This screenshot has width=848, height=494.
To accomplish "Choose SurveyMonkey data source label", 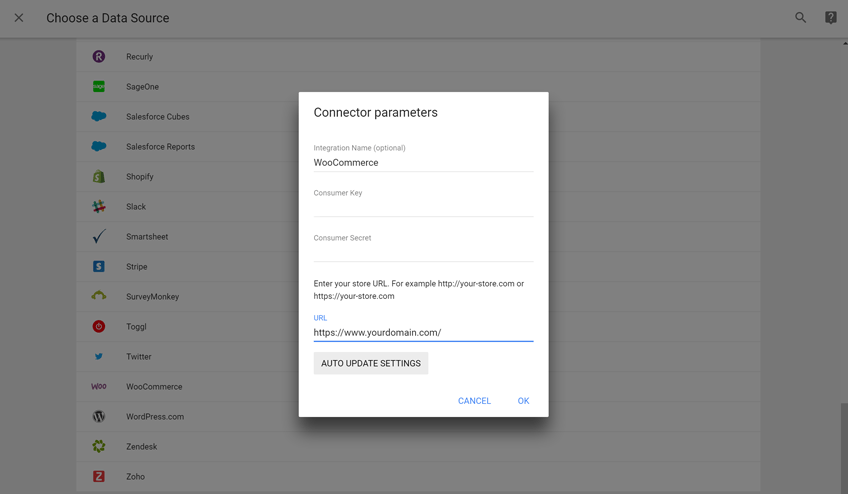I will (153, 297).
